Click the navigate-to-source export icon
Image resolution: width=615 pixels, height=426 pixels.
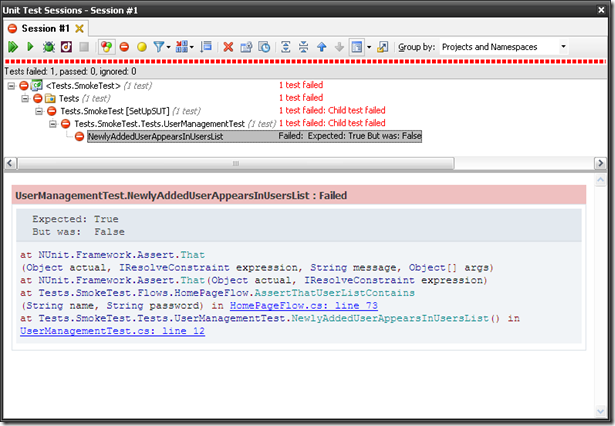tap(382, 47)
